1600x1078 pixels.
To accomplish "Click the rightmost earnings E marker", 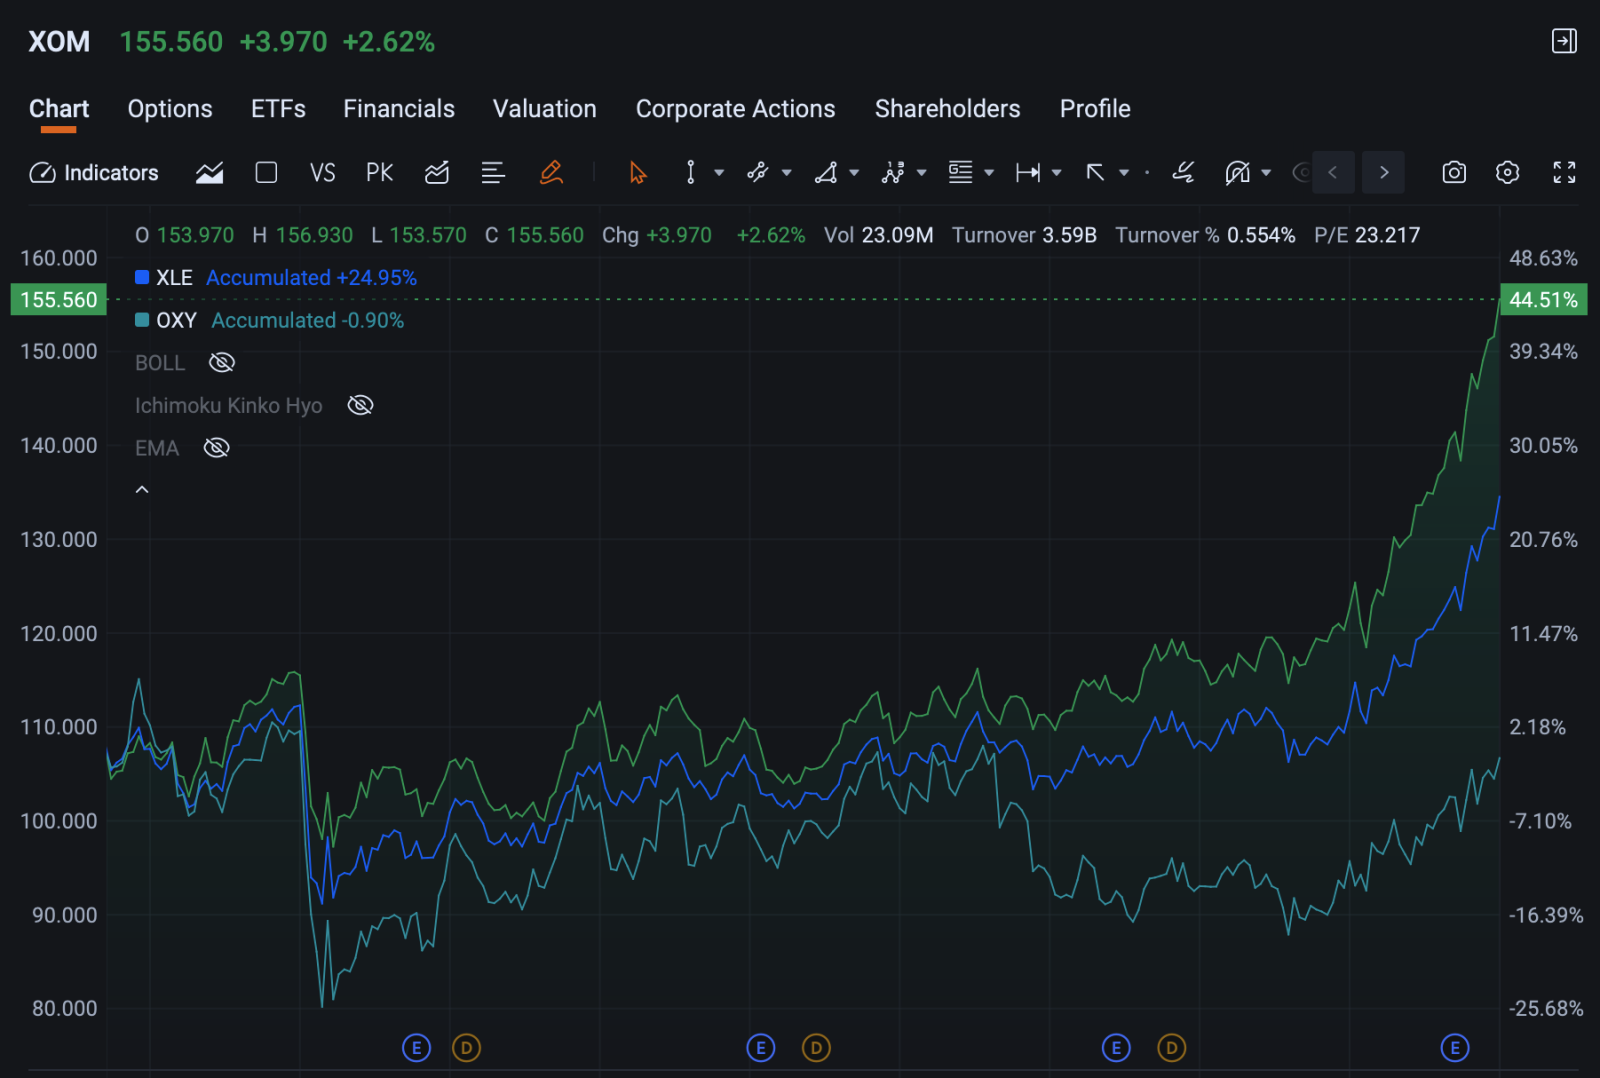I will coord(1454,1048).
